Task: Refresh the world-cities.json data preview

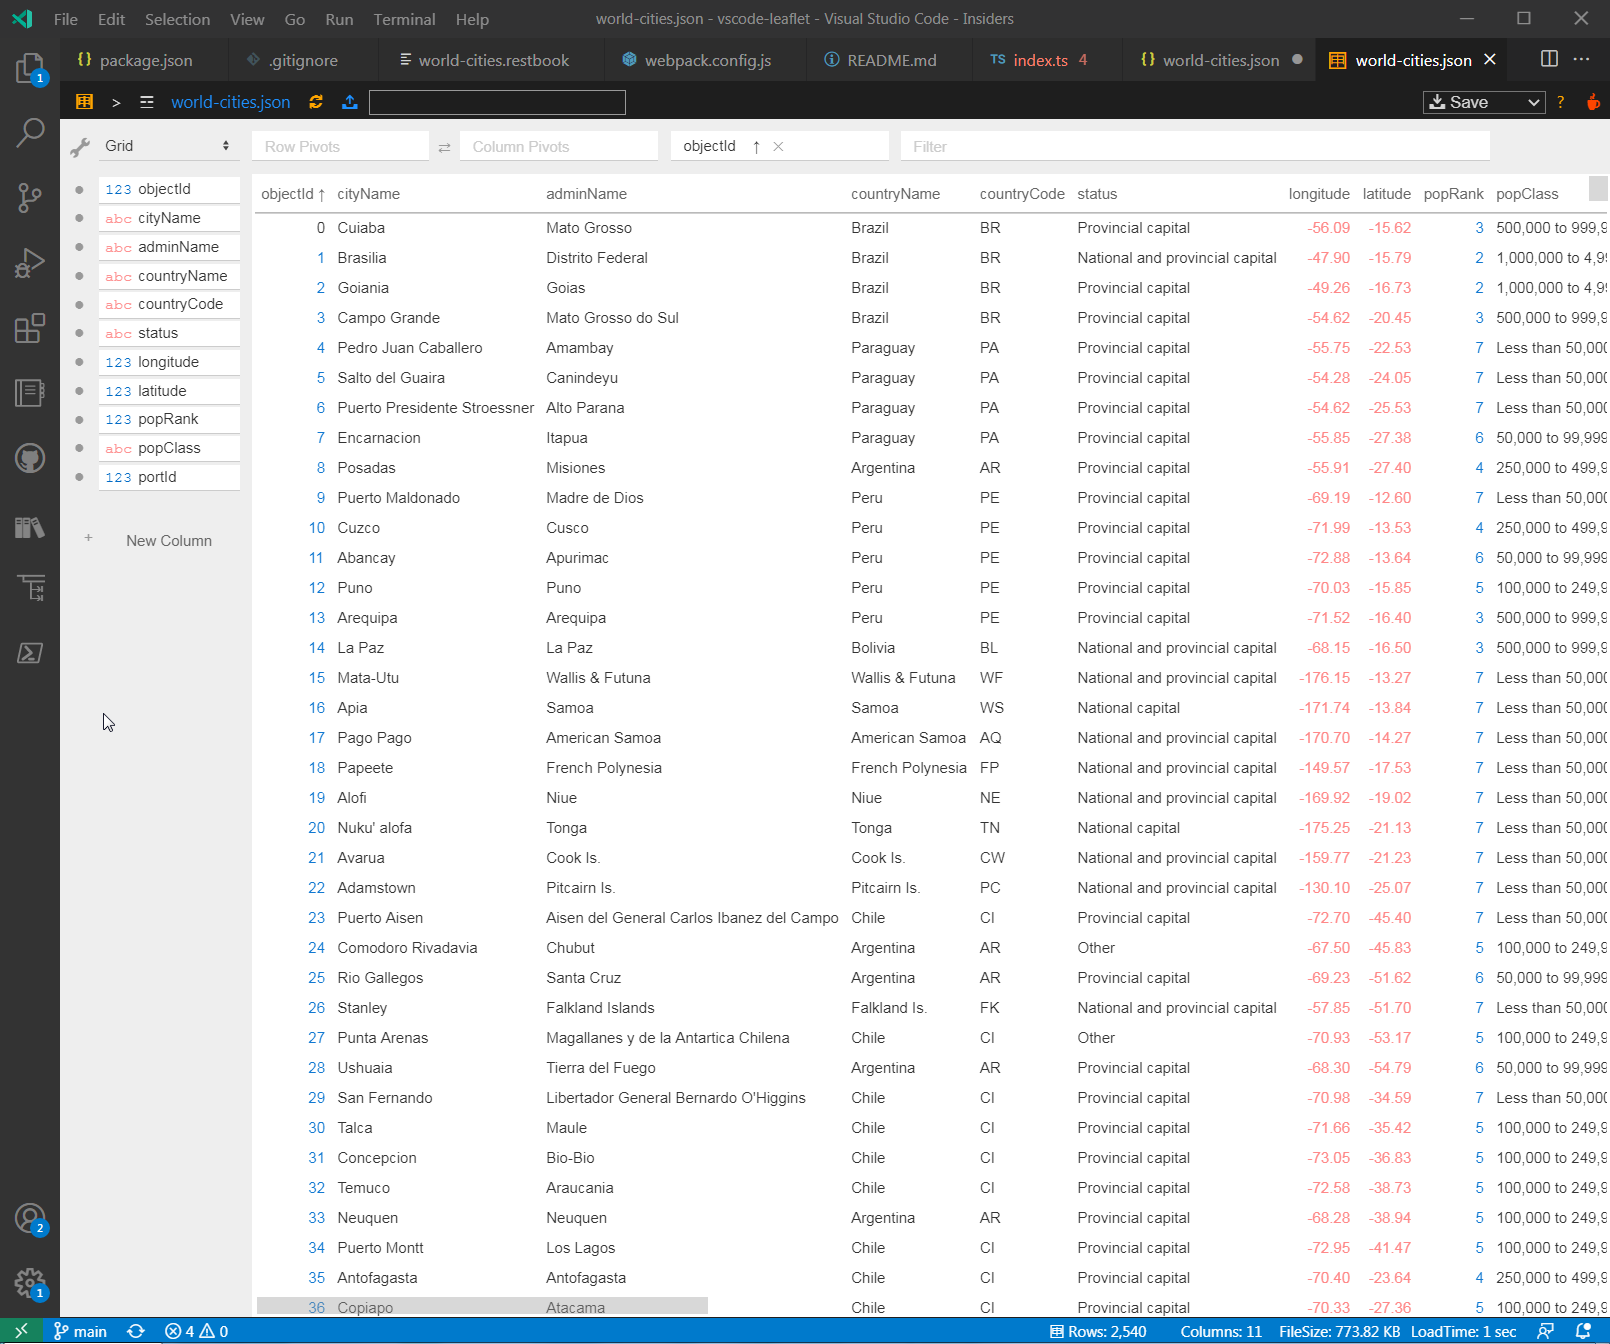Action: click(316, 101)
